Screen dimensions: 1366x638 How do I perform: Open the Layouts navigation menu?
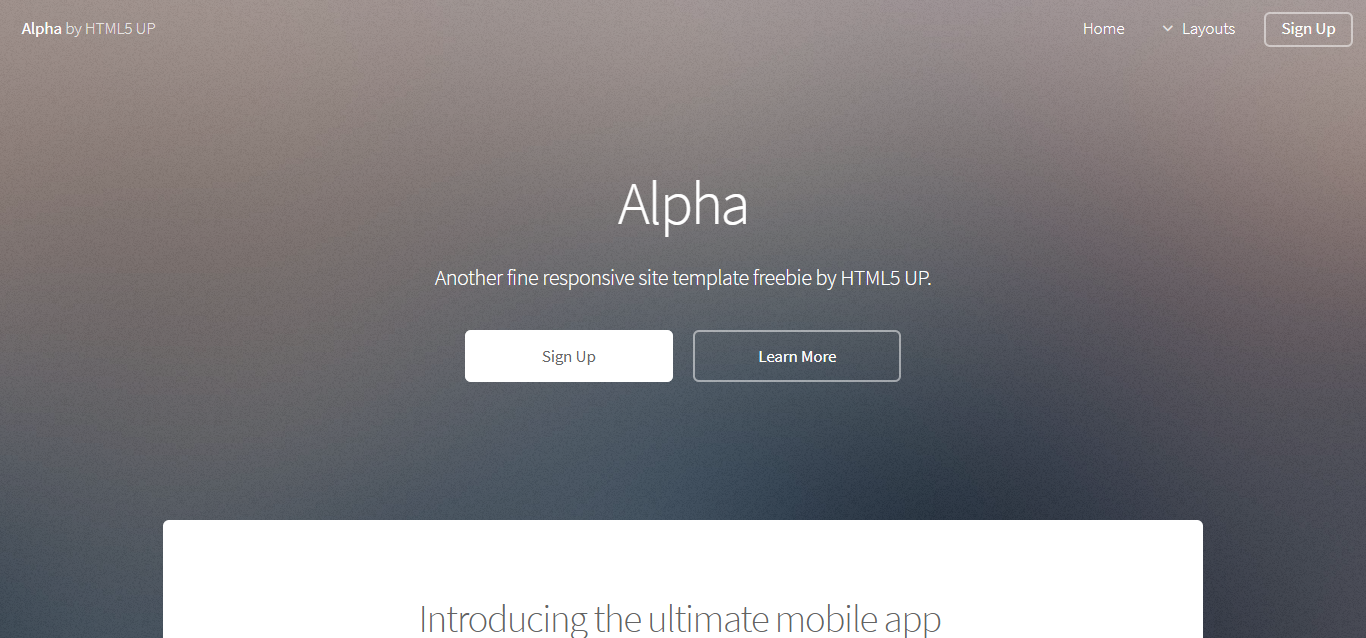tap(1199, 29)
